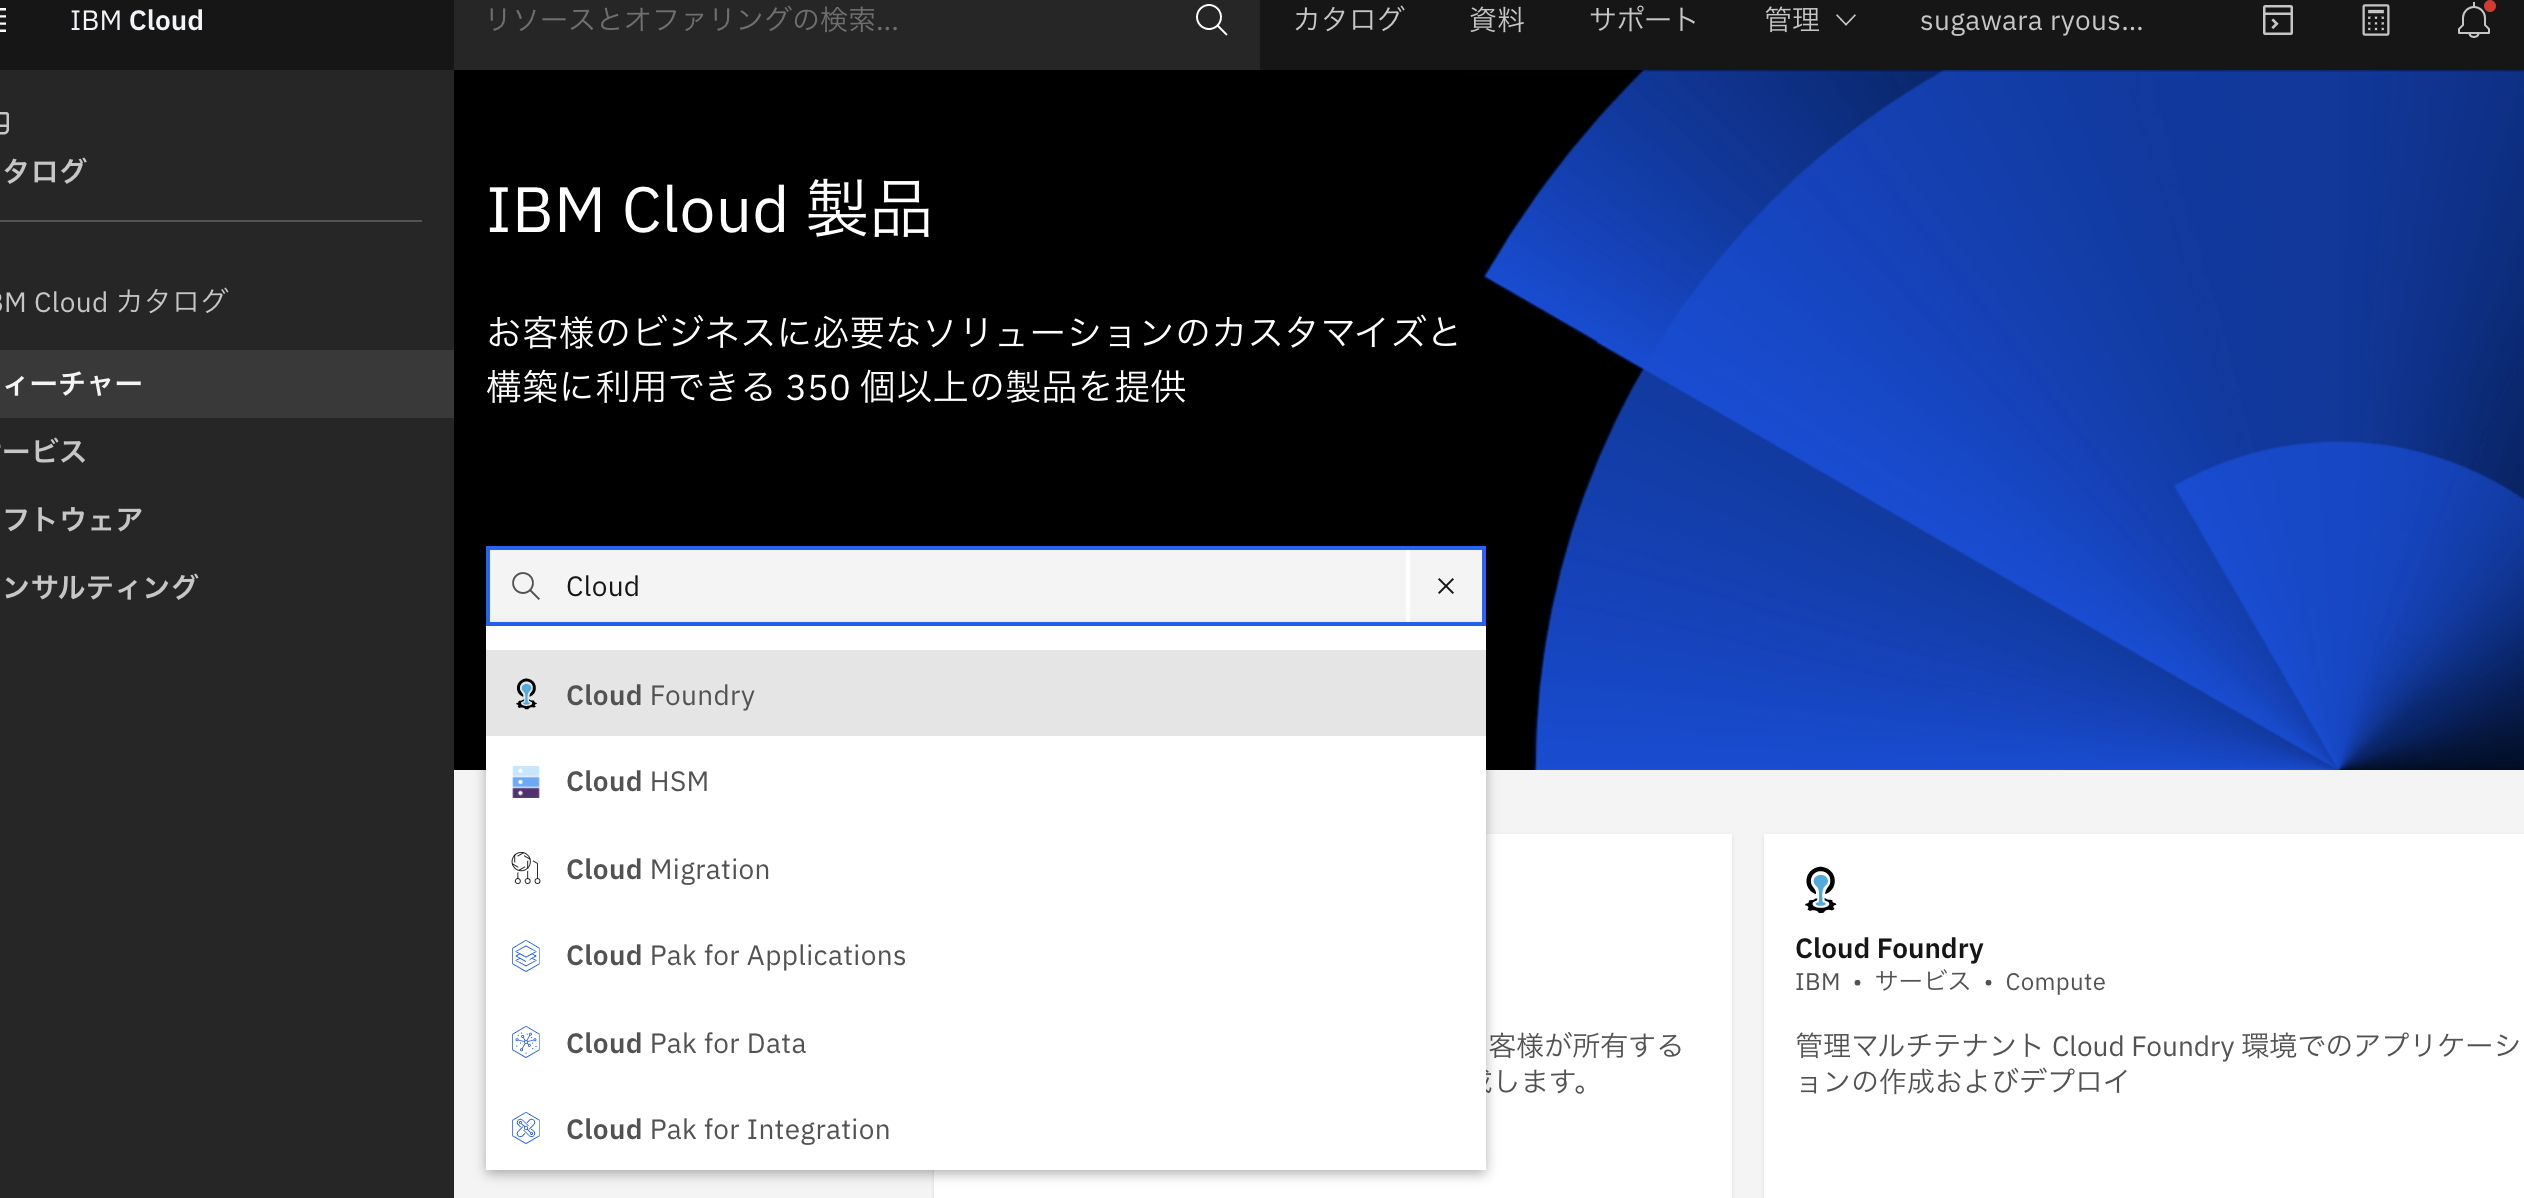Select Cloud Foundry from the suggestion list
Image resolution: width=2524 pixels, height=1198 pixels.
pyautogui.click(x=660, y=694)
